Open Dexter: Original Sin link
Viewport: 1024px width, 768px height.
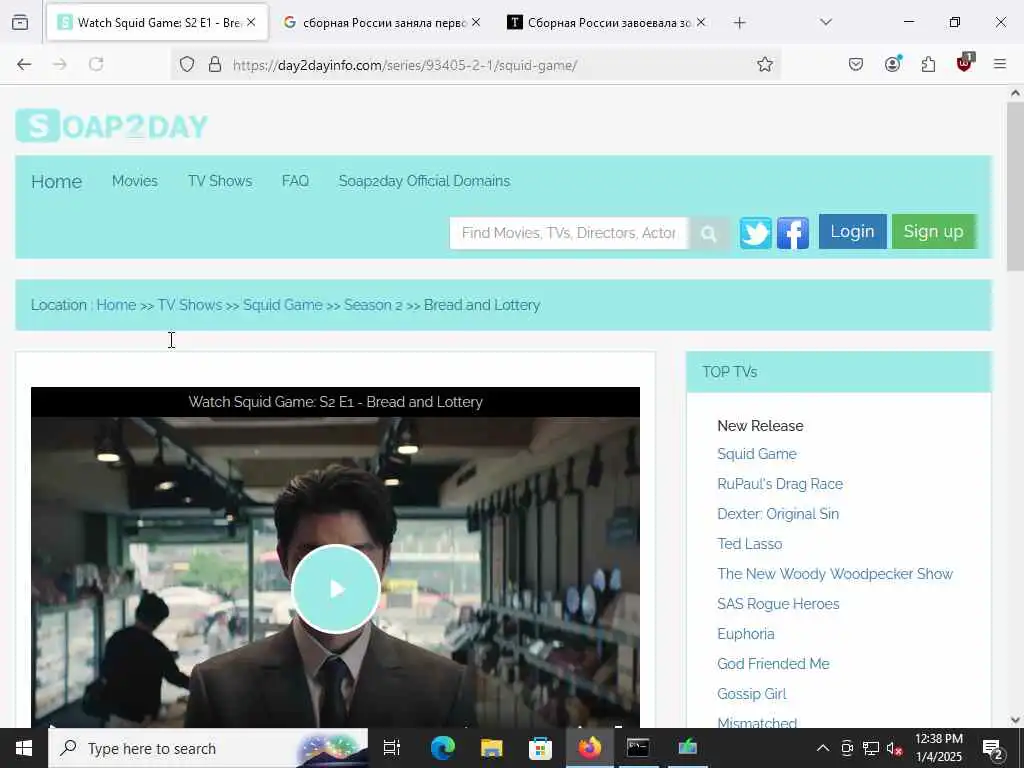pyautogui.click(x=778, y=514)
